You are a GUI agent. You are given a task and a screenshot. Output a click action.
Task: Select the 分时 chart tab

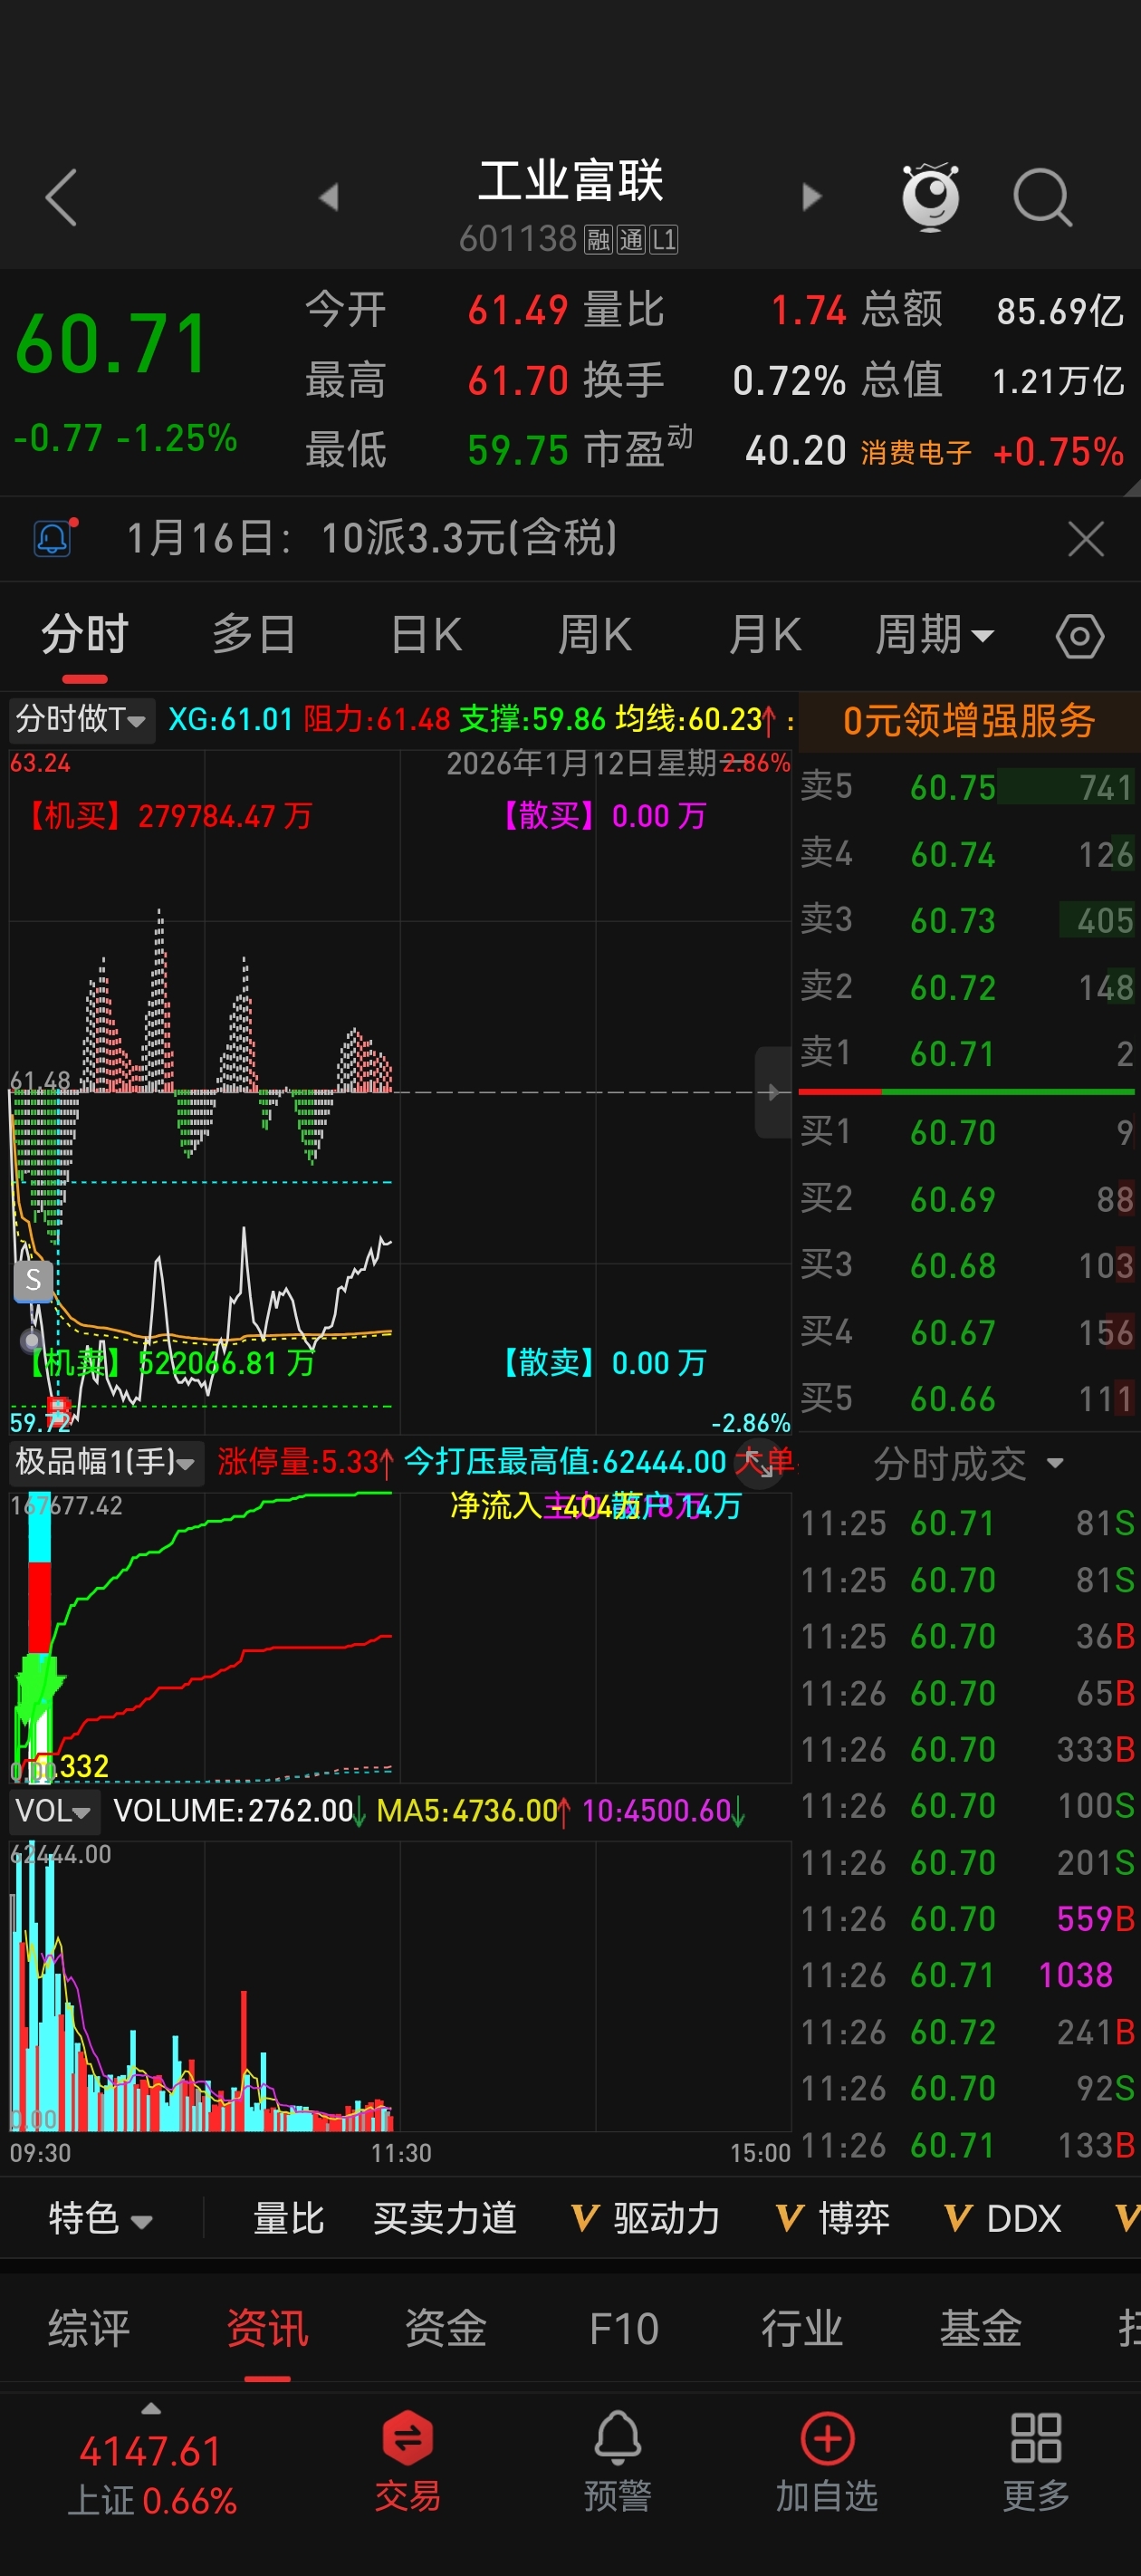coord(85,635)
